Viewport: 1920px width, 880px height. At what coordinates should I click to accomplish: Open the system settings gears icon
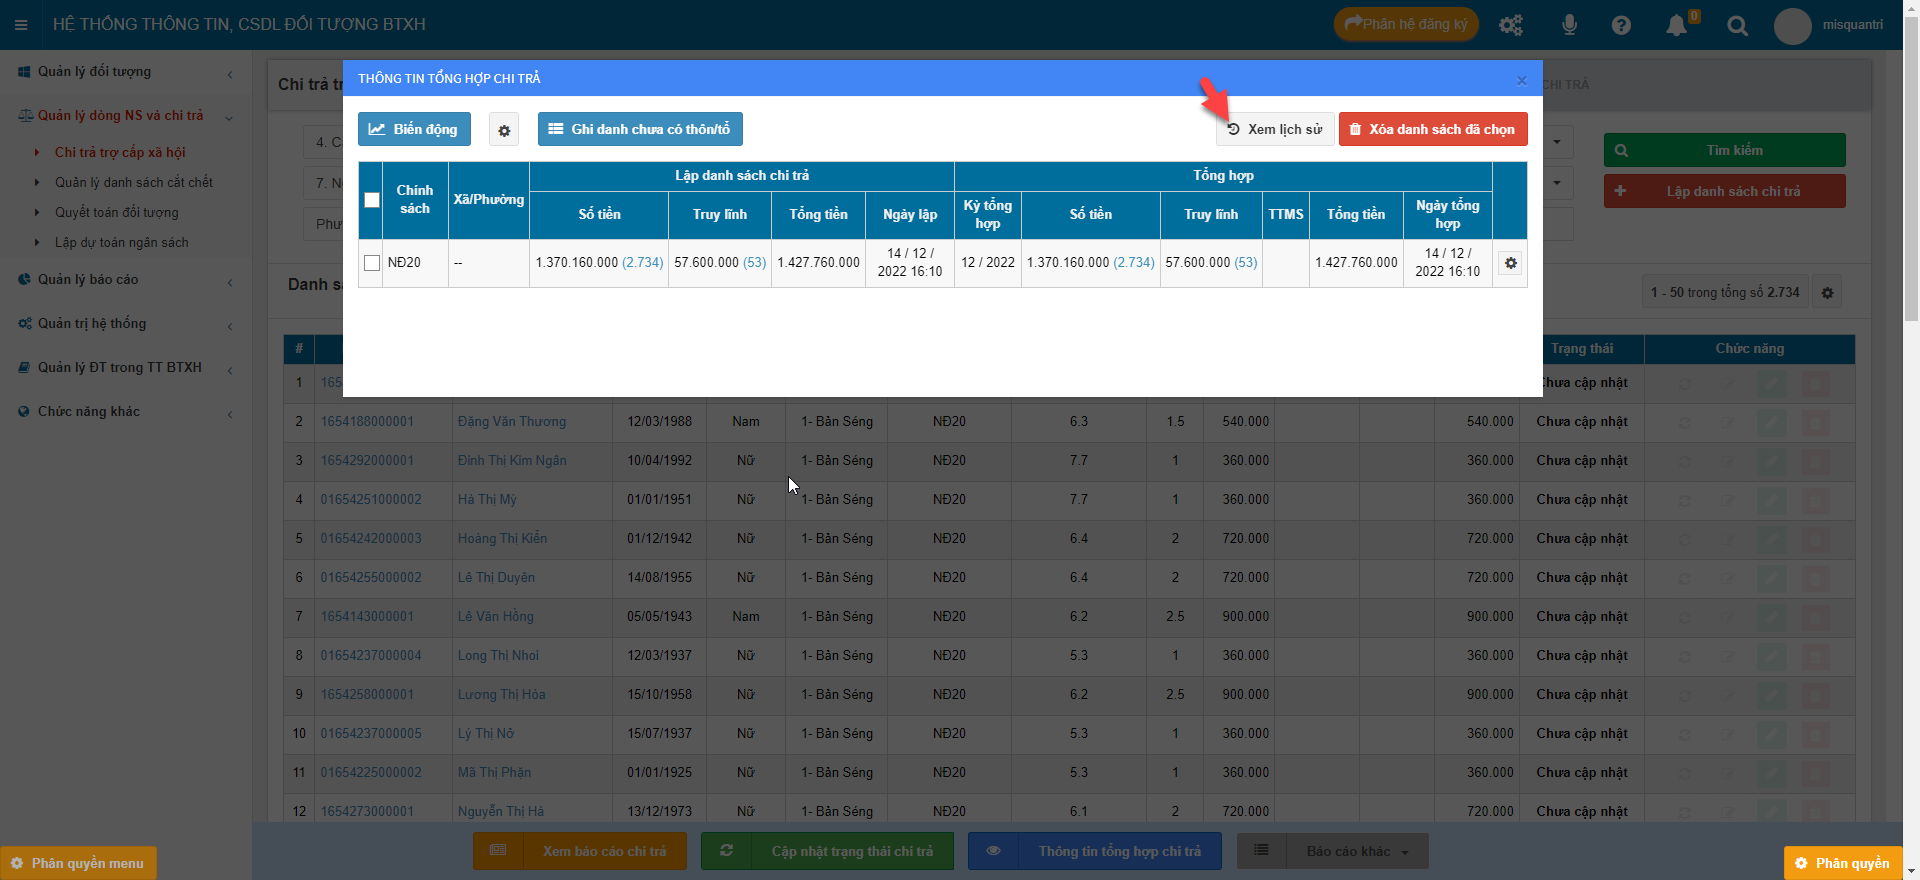pyautogui.click(x=1510, y=26)
